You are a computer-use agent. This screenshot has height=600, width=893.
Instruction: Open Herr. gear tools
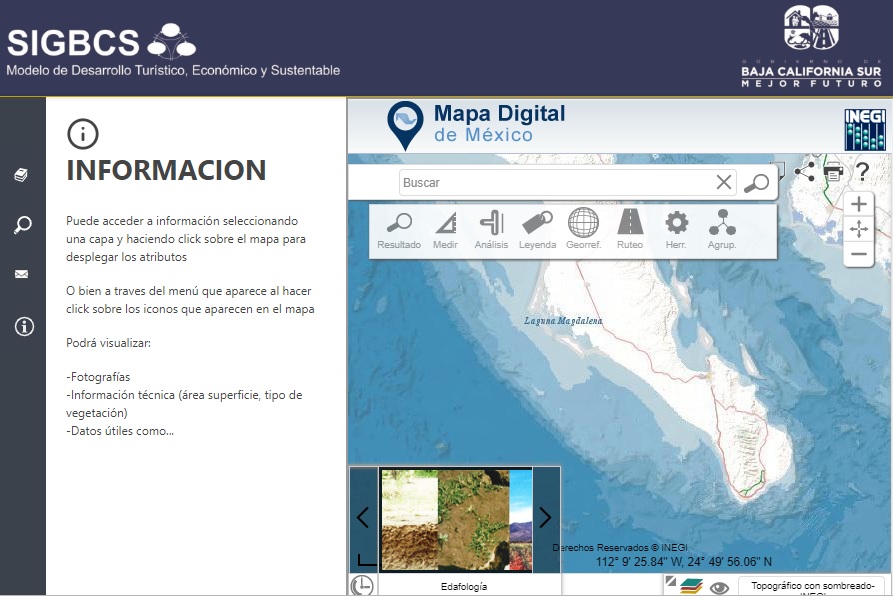(676, 230)
